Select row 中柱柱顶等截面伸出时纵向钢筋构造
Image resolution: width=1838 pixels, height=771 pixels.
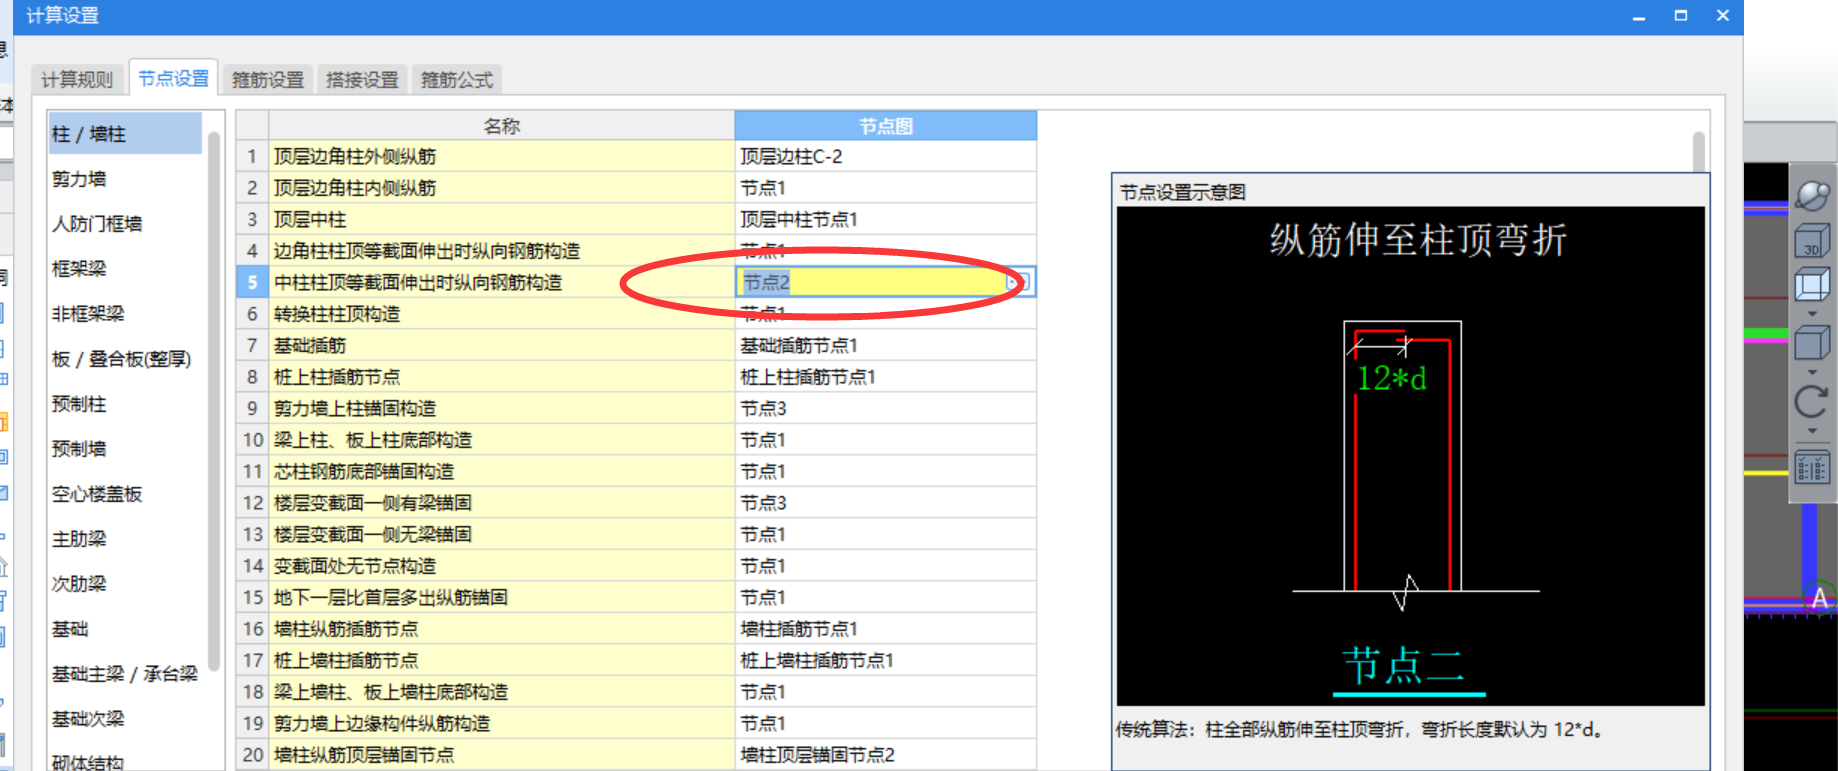tap(502, 282)
